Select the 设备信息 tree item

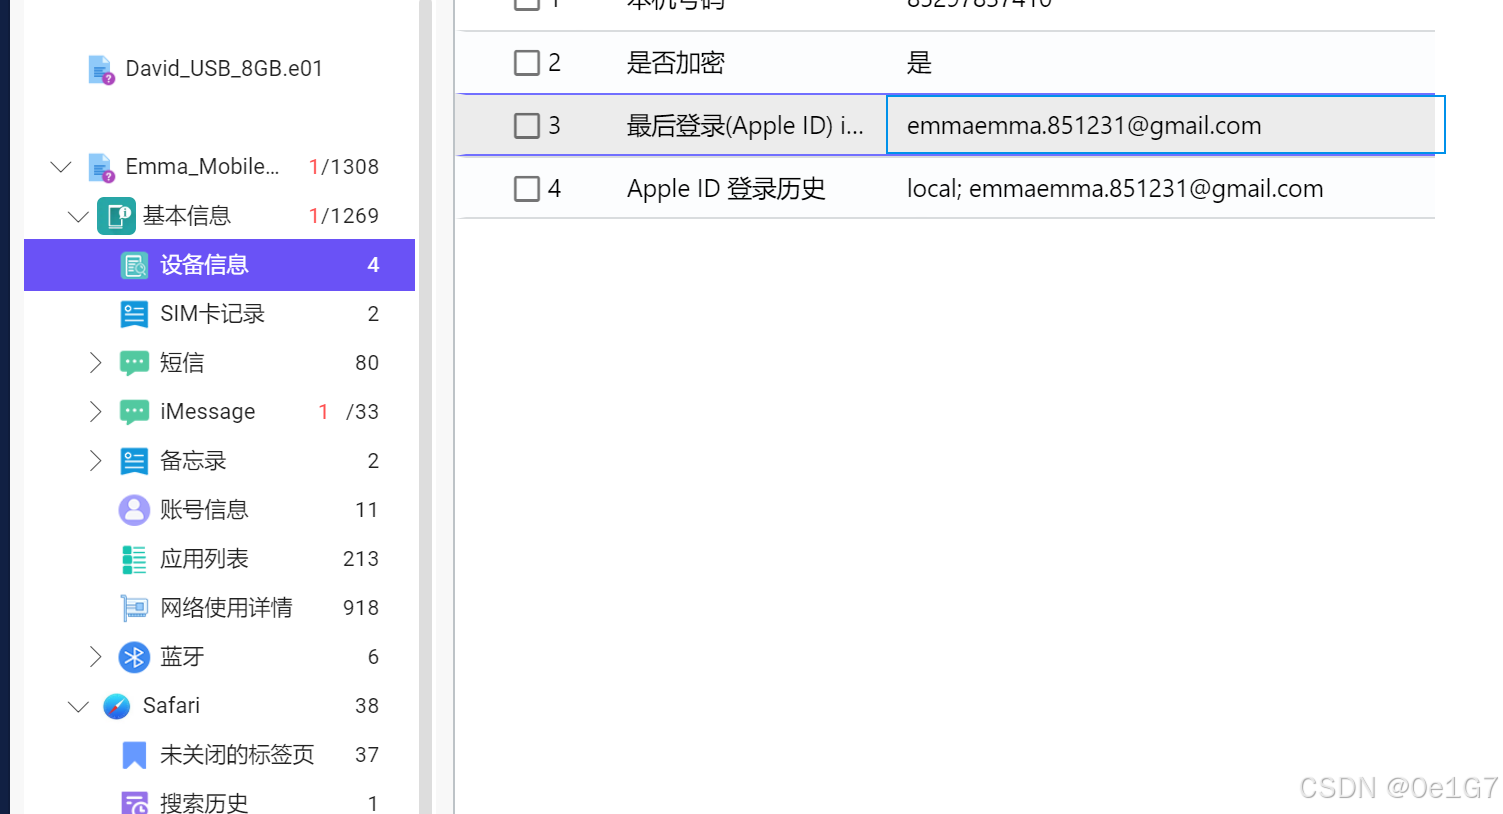pos(219,265)
